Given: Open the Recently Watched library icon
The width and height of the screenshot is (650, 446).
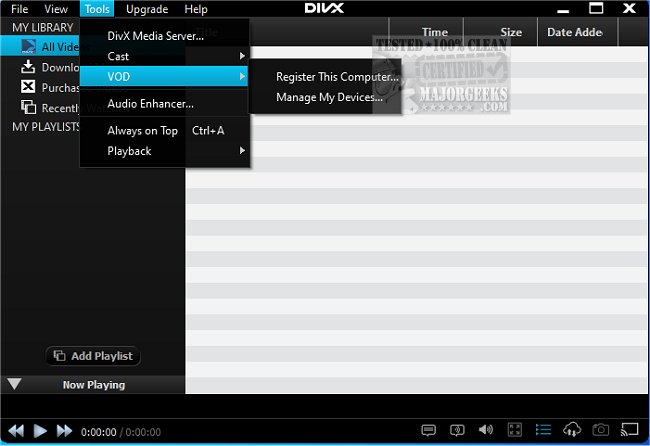Looking at the screenshot, I should pyautogui.click(x=28, y=107).
